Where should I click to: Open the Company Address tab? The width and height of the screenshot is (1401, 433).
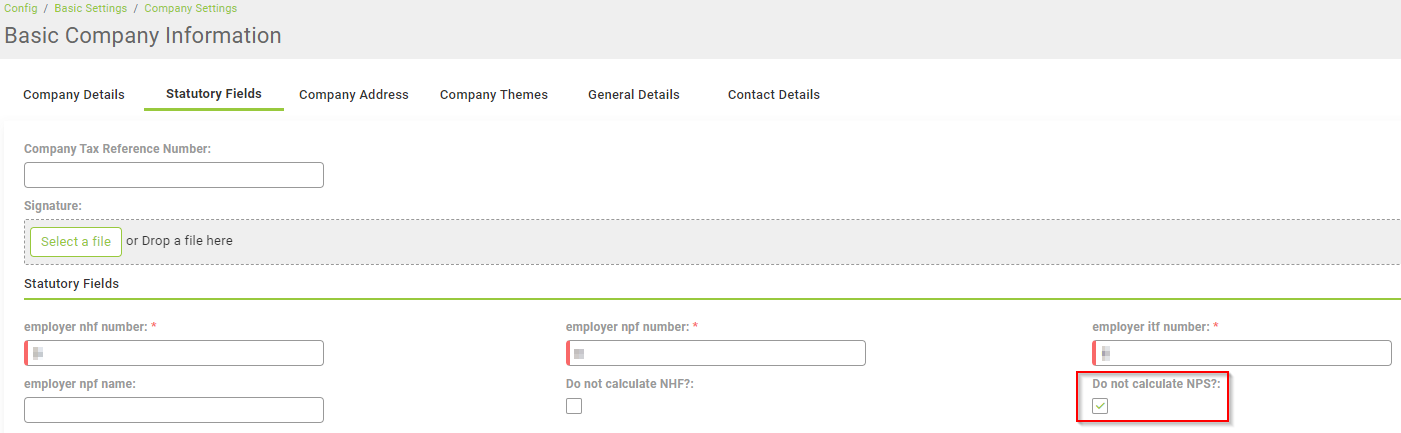tap(354, 95)
